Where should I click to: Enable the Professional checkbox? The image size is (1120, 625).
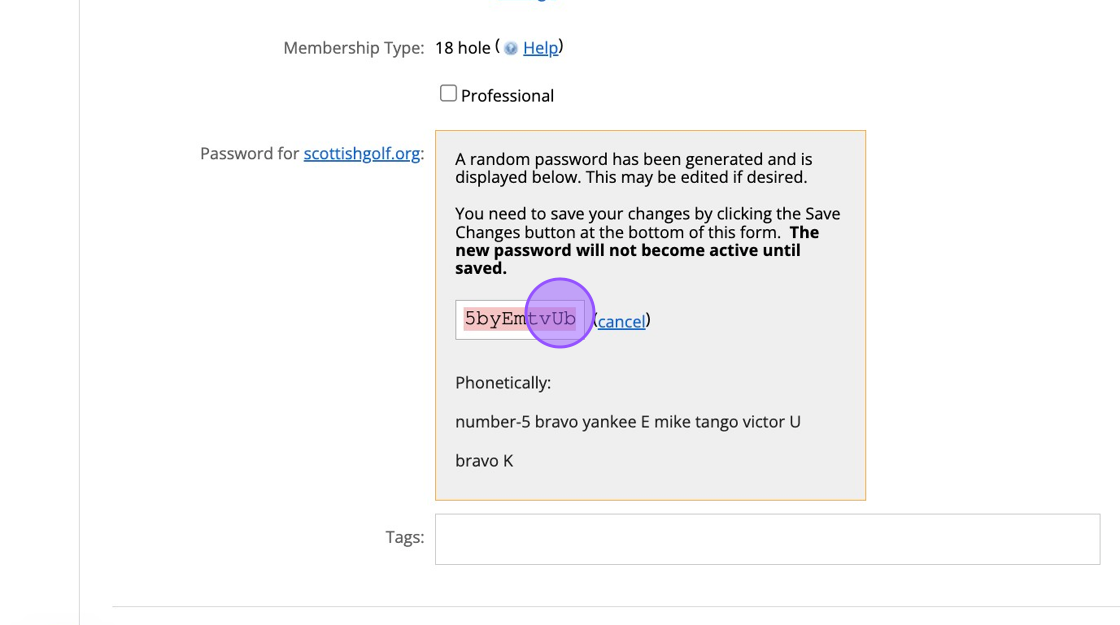tap(448, 93)
